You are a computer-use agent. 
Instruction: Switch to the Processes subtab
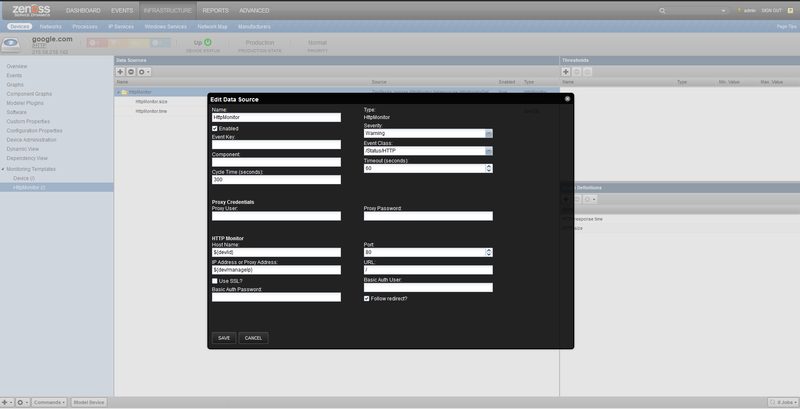click(x=85, y=27)
